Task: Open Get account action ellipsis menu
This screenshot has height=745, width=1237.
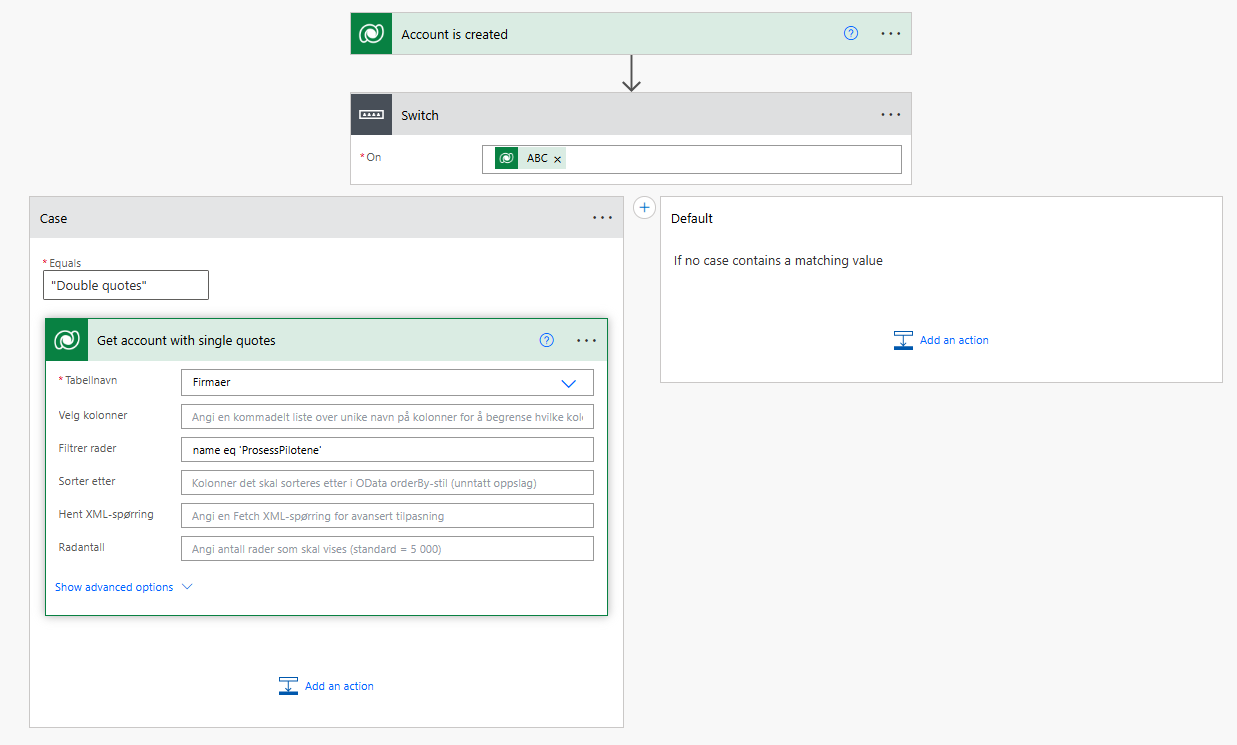Action: (586, 340)
